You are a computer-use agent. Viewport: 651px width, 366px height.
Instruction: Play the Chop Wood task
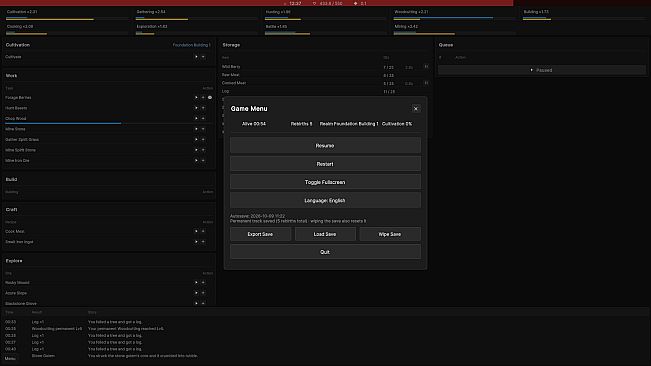196,119
